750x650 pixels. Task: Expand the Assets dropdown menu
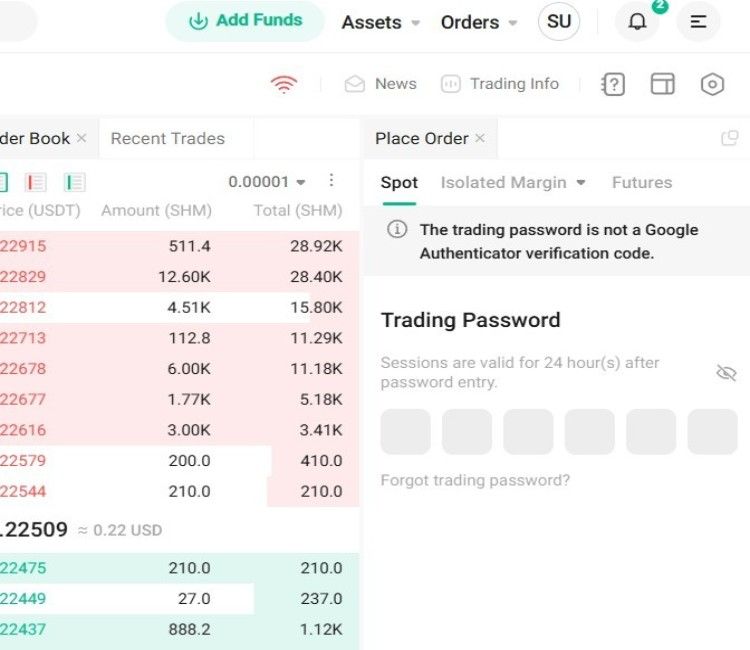click(381, 22)
